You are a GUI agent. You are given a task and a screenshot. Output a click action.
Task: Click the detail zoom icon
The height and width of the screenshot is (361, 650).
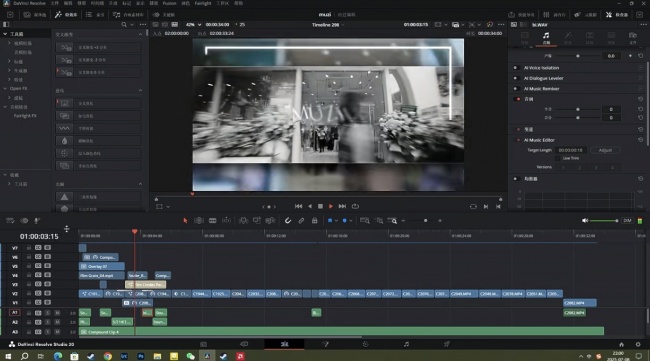pos(379,220)
